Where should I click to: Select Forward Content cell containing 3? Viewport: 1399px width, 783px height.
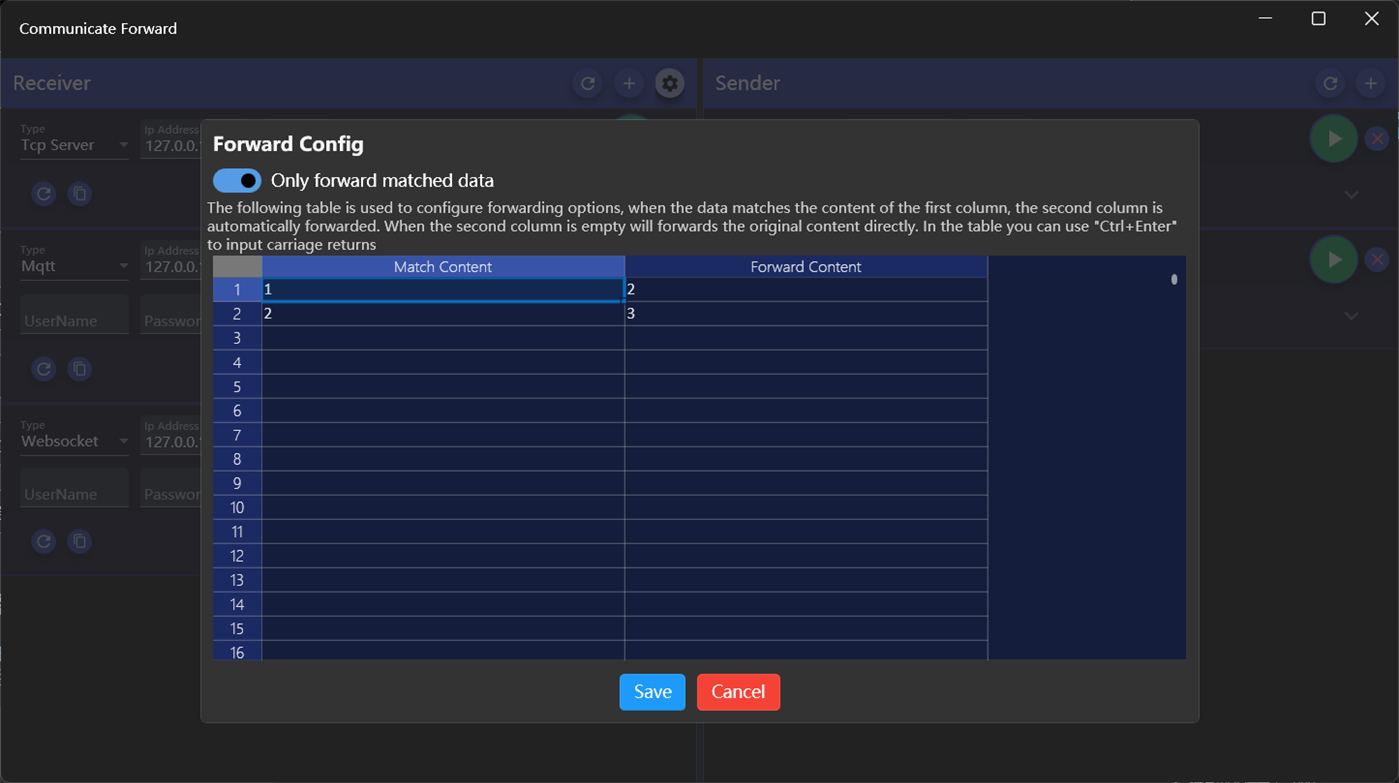(x=806, y=313)
